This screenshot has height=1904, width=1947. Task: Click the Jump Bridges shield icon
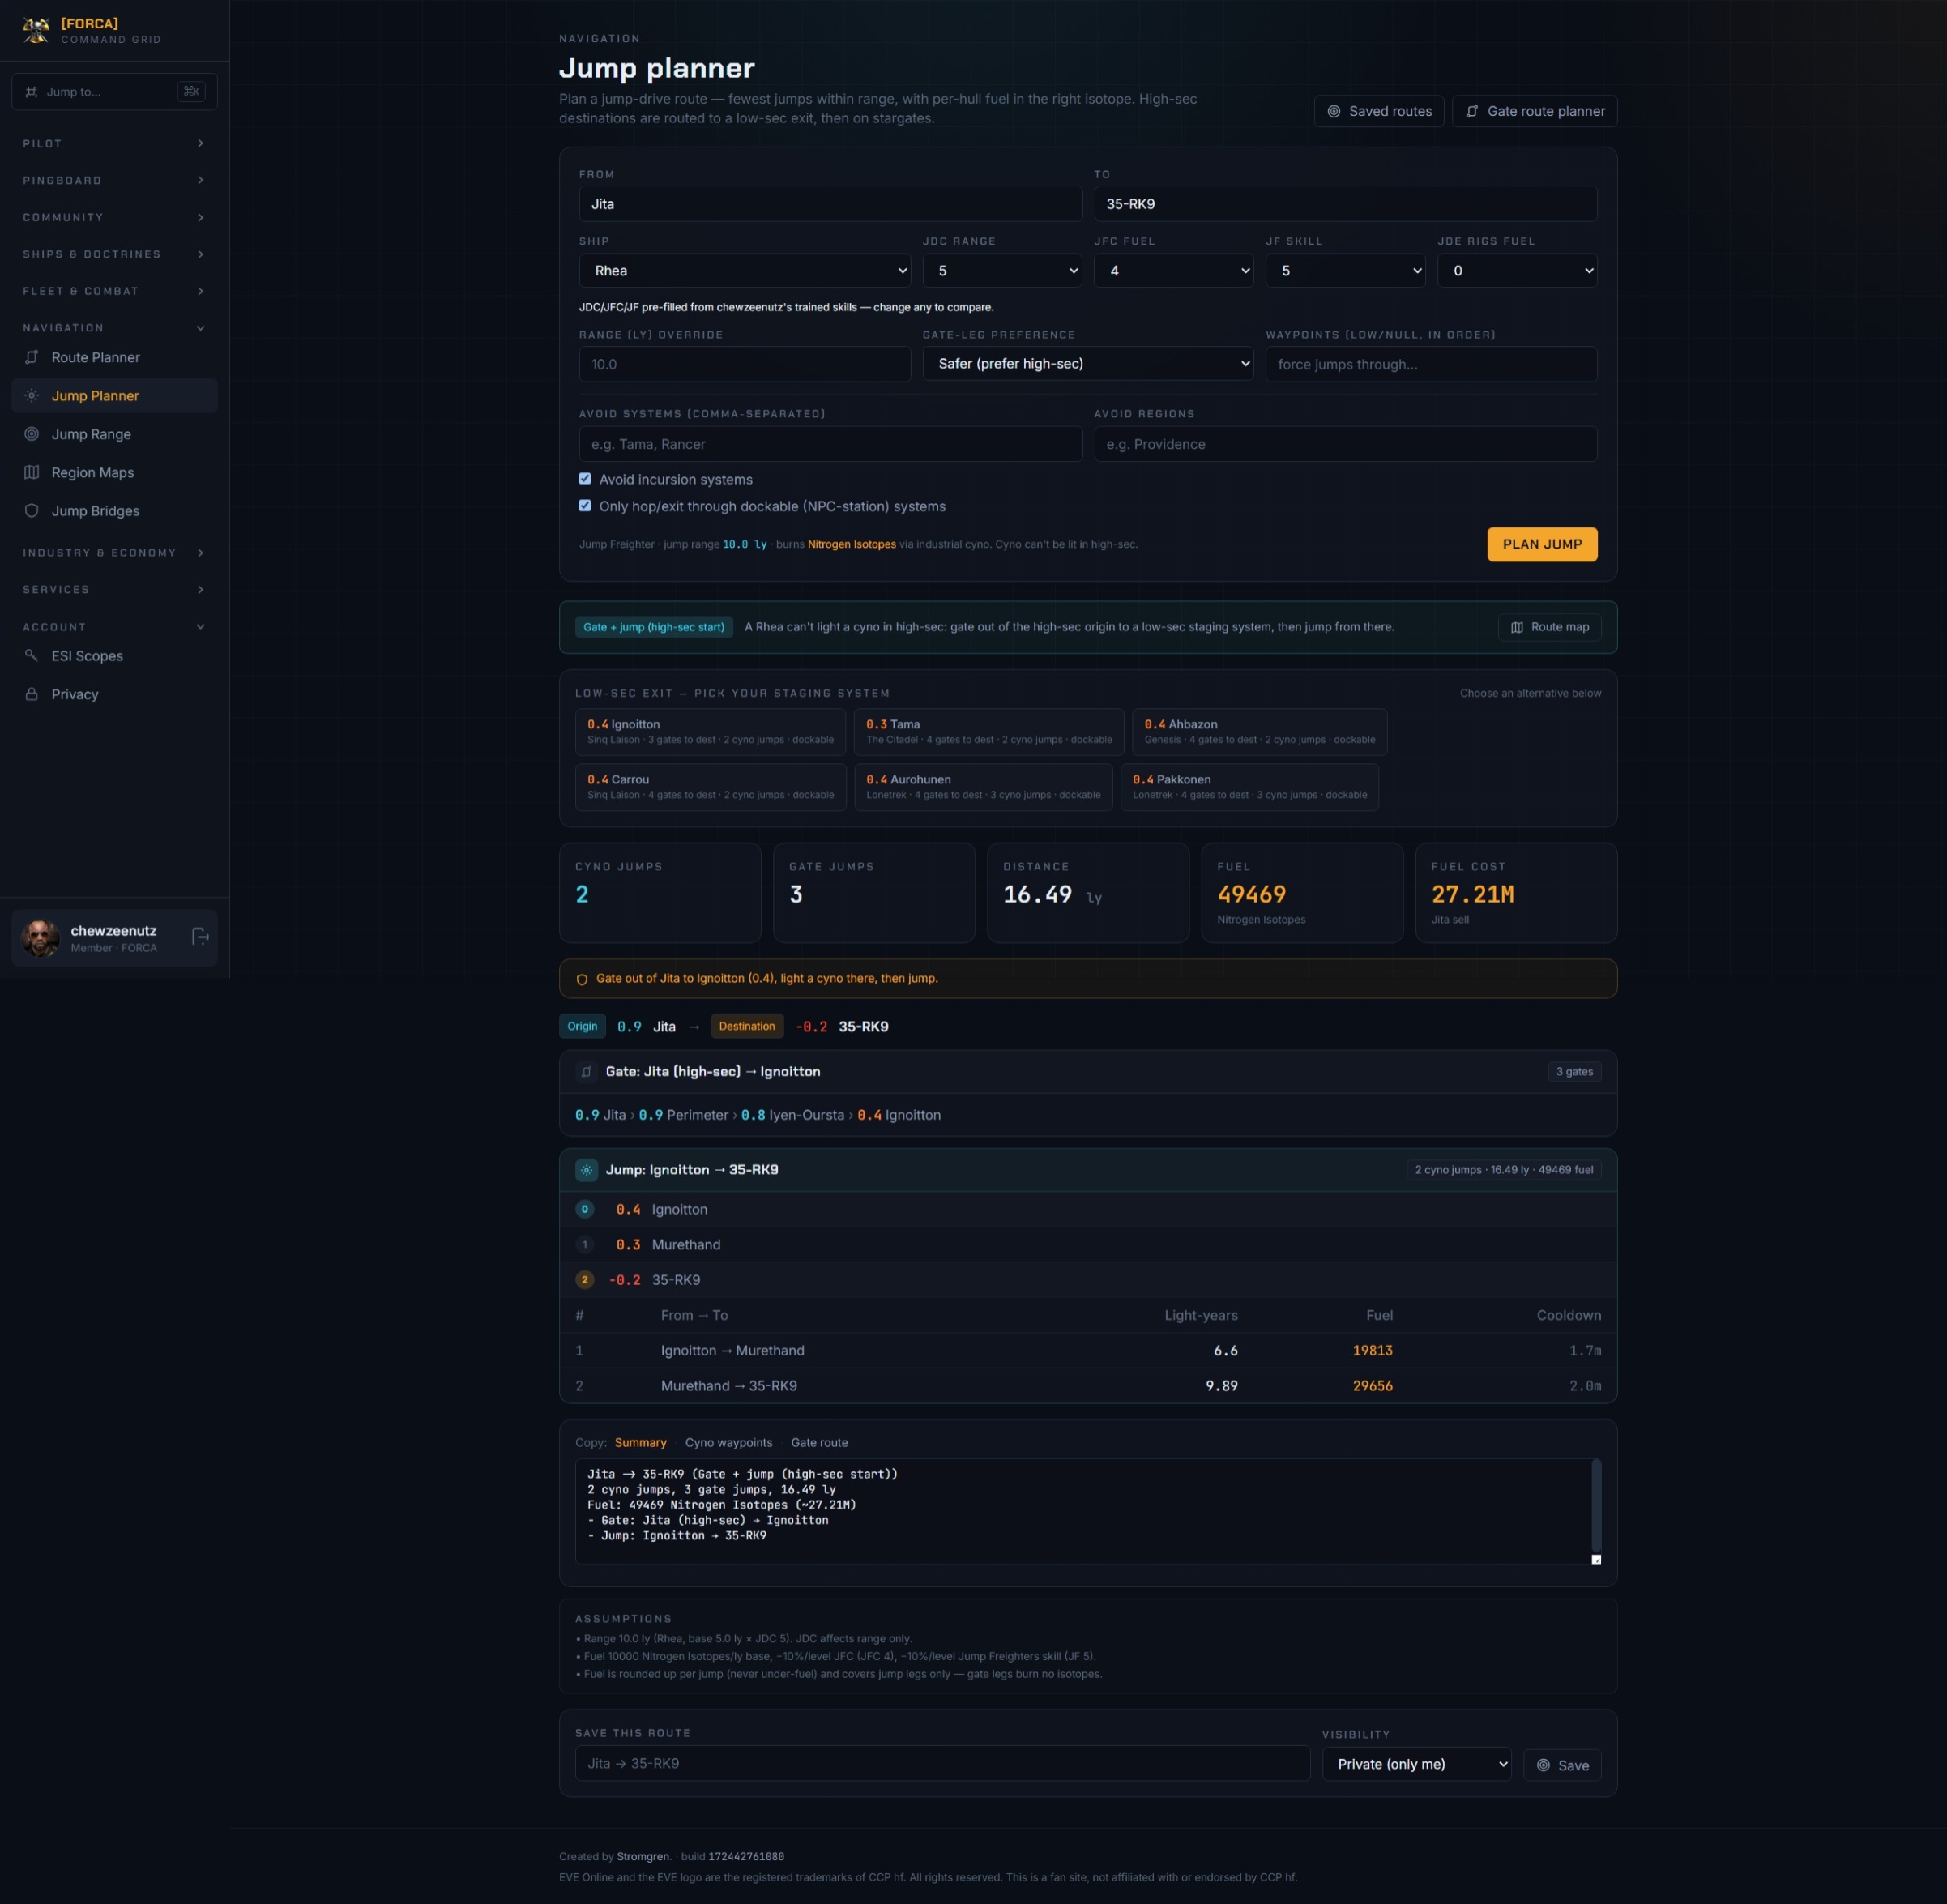point(32,511)
